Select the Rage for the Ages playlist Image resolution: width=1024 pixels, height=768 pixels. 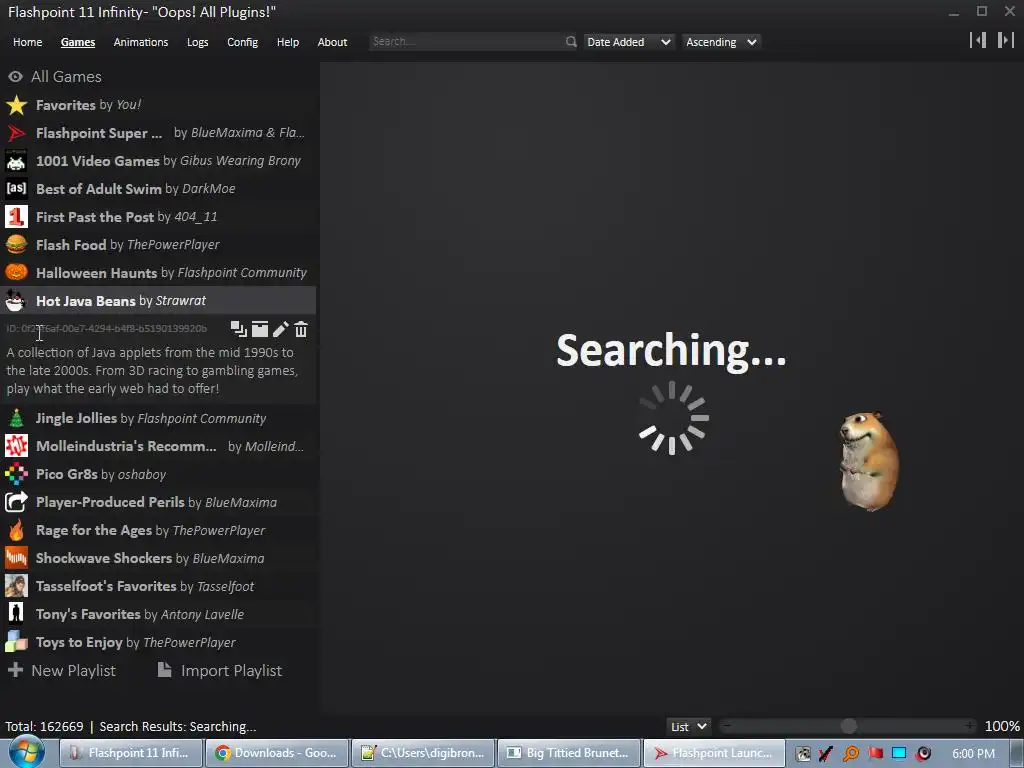click(x=159, y=530)
